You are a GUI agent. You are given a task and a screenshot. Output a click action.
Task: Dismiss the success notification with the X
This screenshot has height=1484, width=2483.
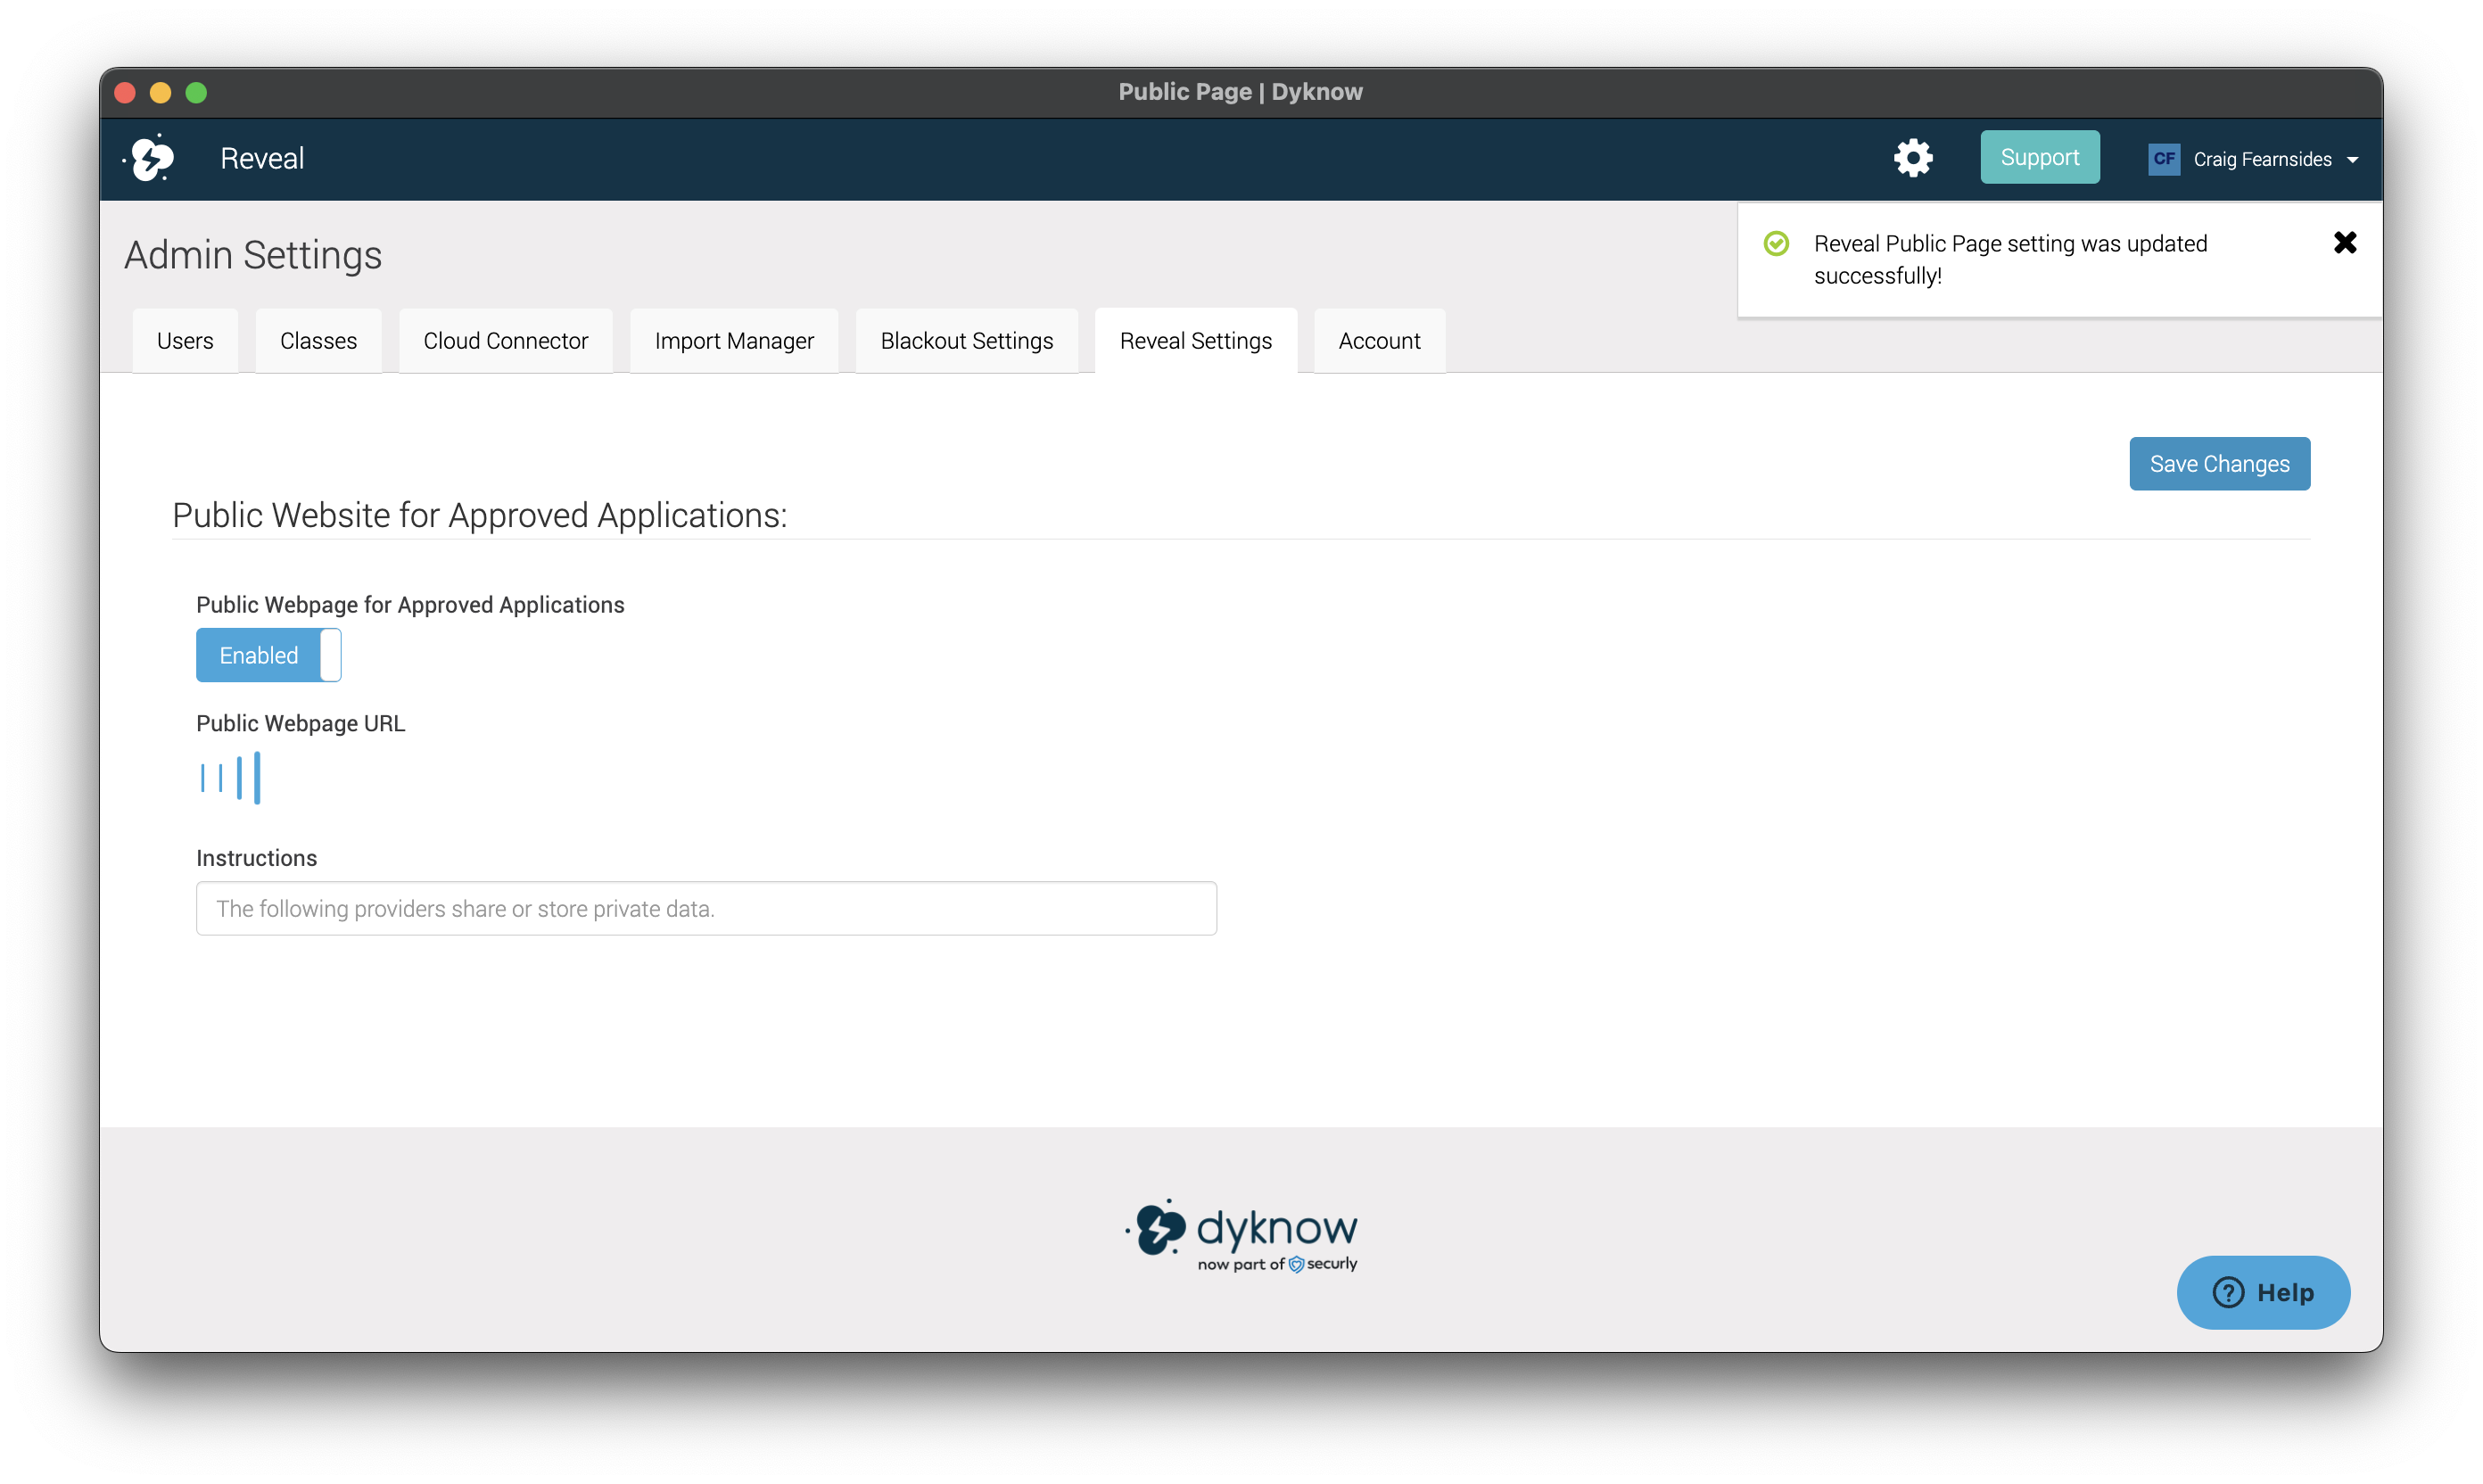(x=2345, y=243)
